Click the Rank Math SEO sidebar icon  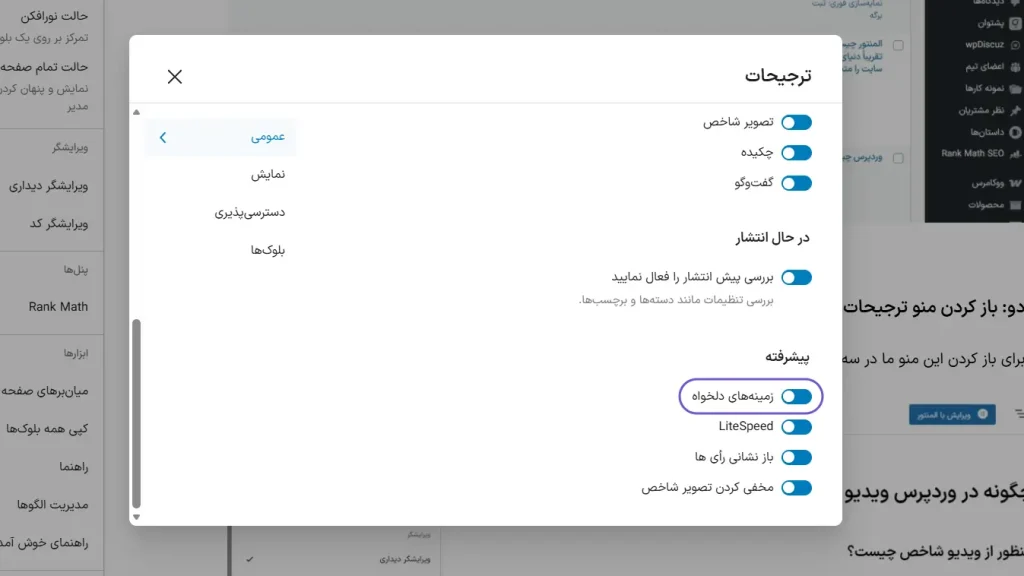point(1016,153)
